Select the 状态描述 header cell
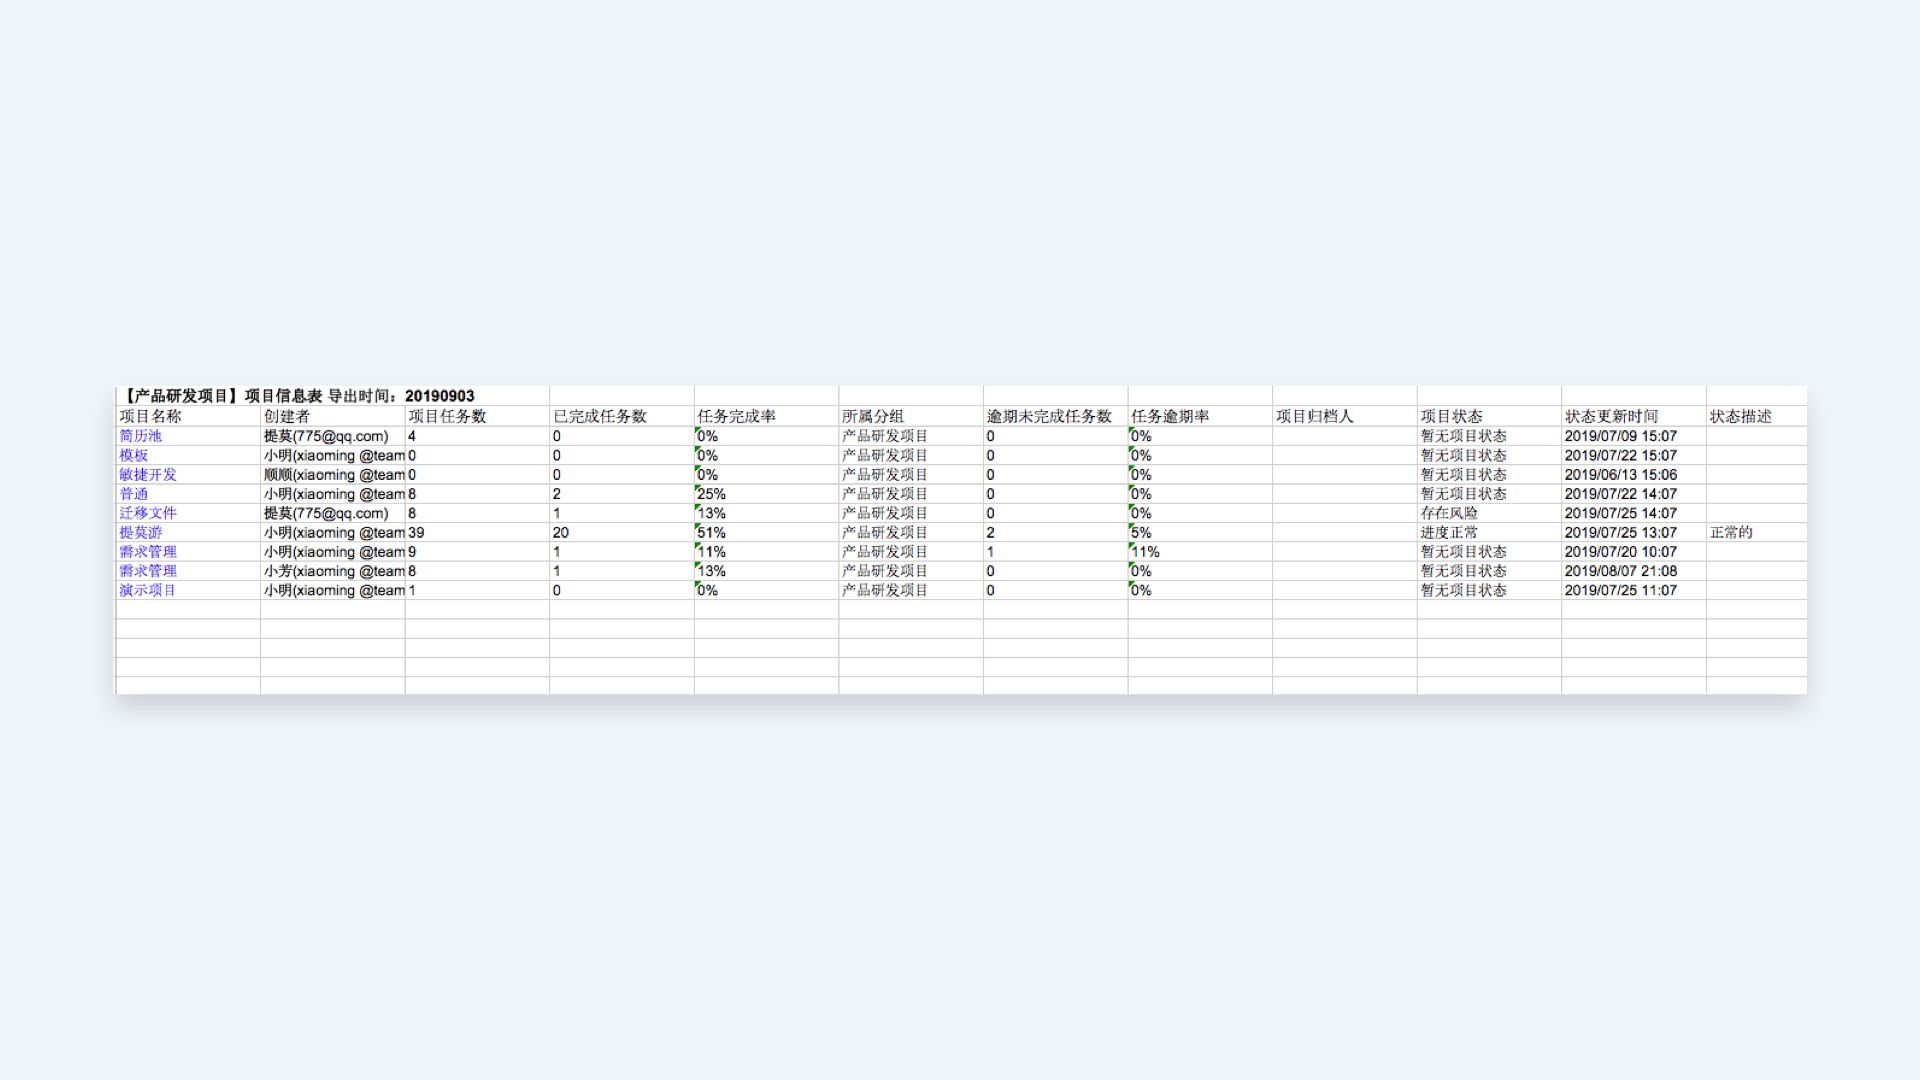The image size is (1920, 1080). point(1756,416)
